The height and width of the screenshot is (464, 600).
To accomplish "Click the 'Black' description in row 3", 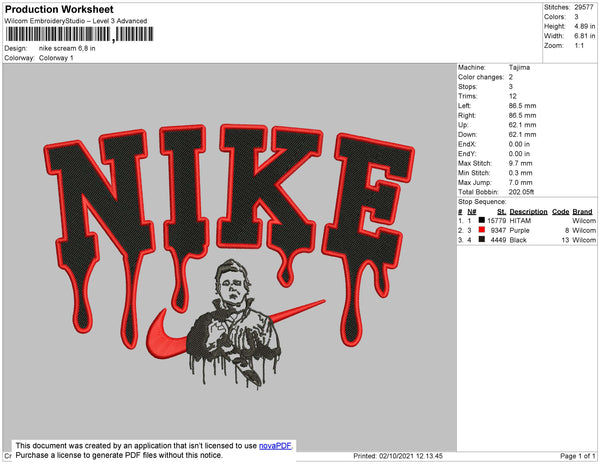I will [518, 240].
